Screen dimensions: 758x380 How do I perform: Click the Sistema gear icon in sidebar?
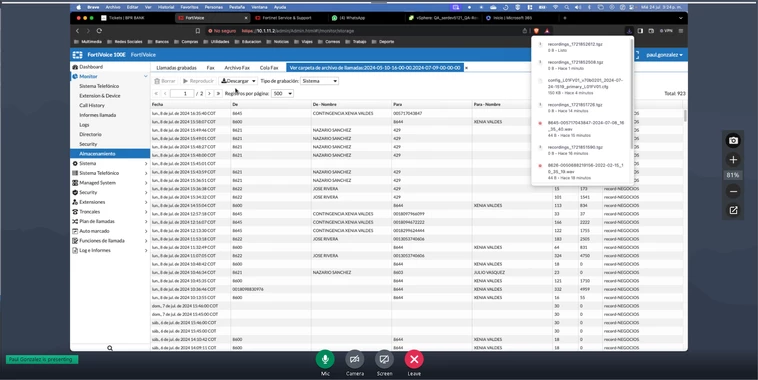(x=75, y=163)
